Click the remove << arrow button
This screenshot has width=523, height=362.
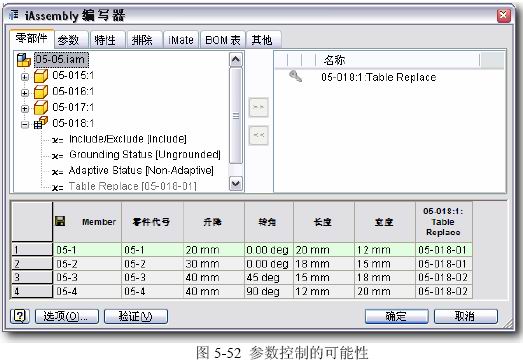point(258,135)
